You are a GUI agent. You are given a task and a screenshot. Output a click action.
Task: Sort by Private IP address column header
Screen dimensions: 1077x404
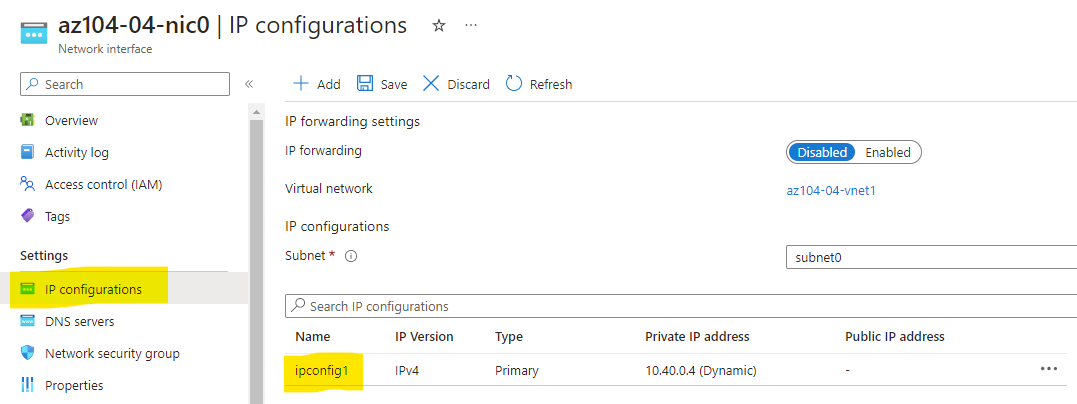click(697, 337)
